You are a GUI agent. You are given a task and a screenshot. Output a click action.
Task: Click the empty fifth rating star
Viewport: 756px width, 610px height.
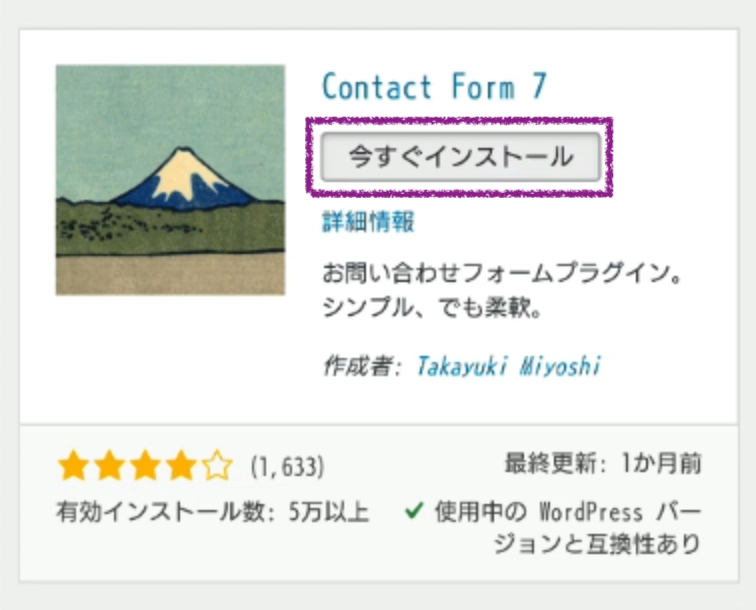(x=217, y=466)
